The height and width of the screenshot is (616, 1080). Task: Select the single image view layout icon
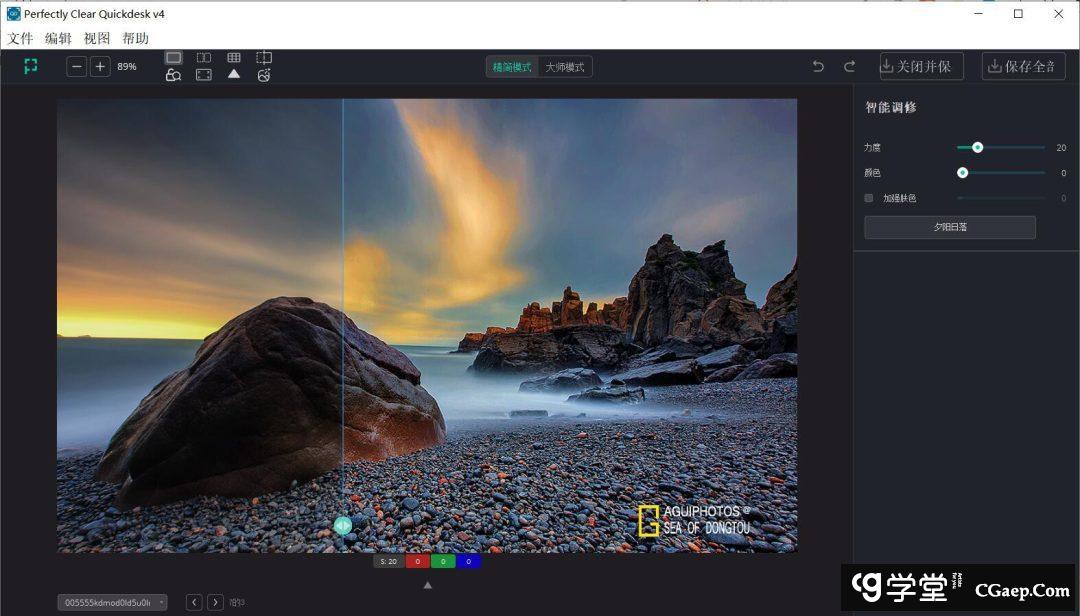pos(173,58)
